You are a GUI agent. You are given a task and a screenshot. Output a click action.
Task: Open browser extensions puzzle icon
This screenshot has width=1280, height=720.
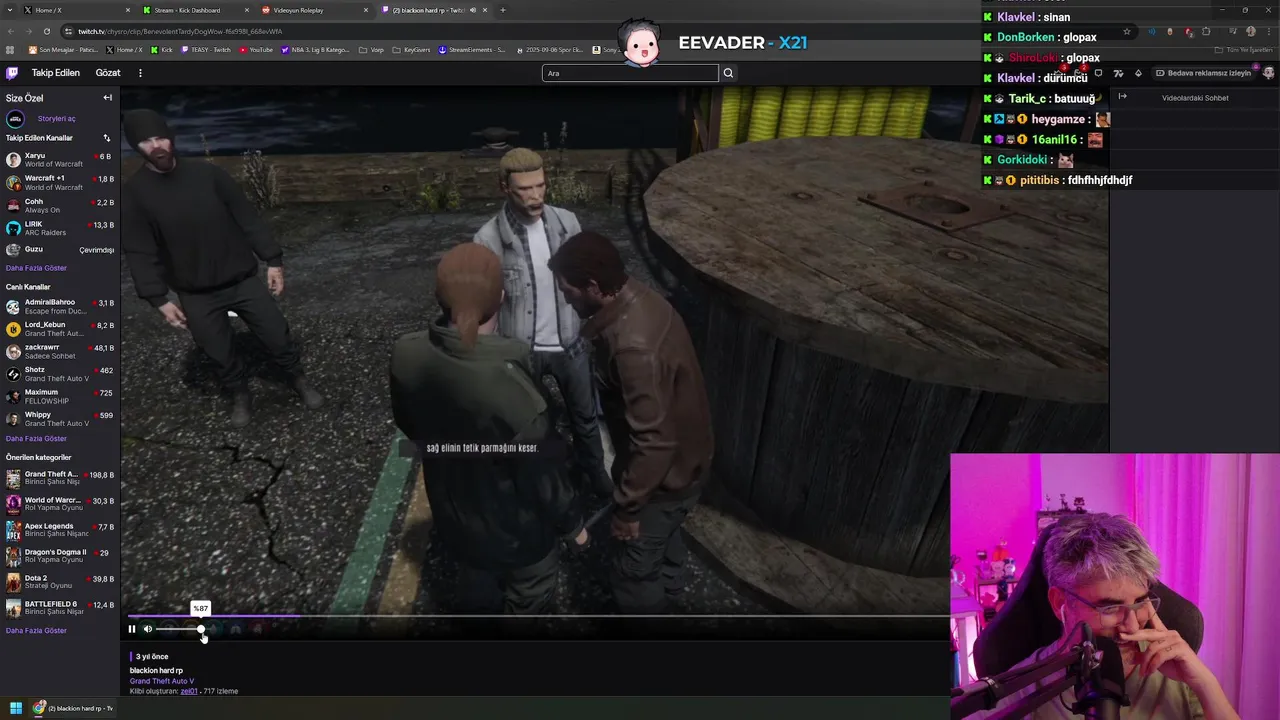click(1206, 31)
